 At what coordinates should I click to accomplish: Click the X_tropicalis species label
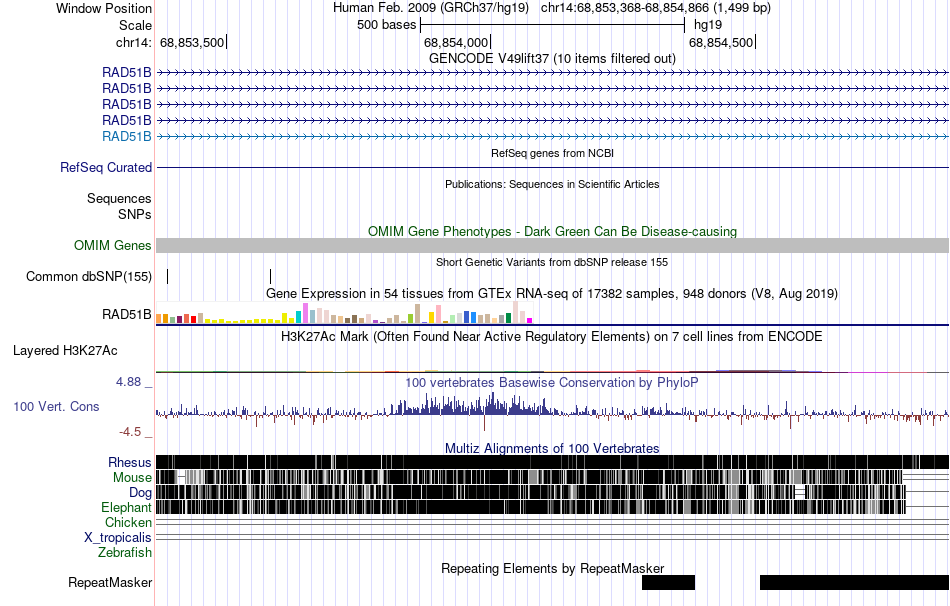pyautogui.click(x=118, y=538)
